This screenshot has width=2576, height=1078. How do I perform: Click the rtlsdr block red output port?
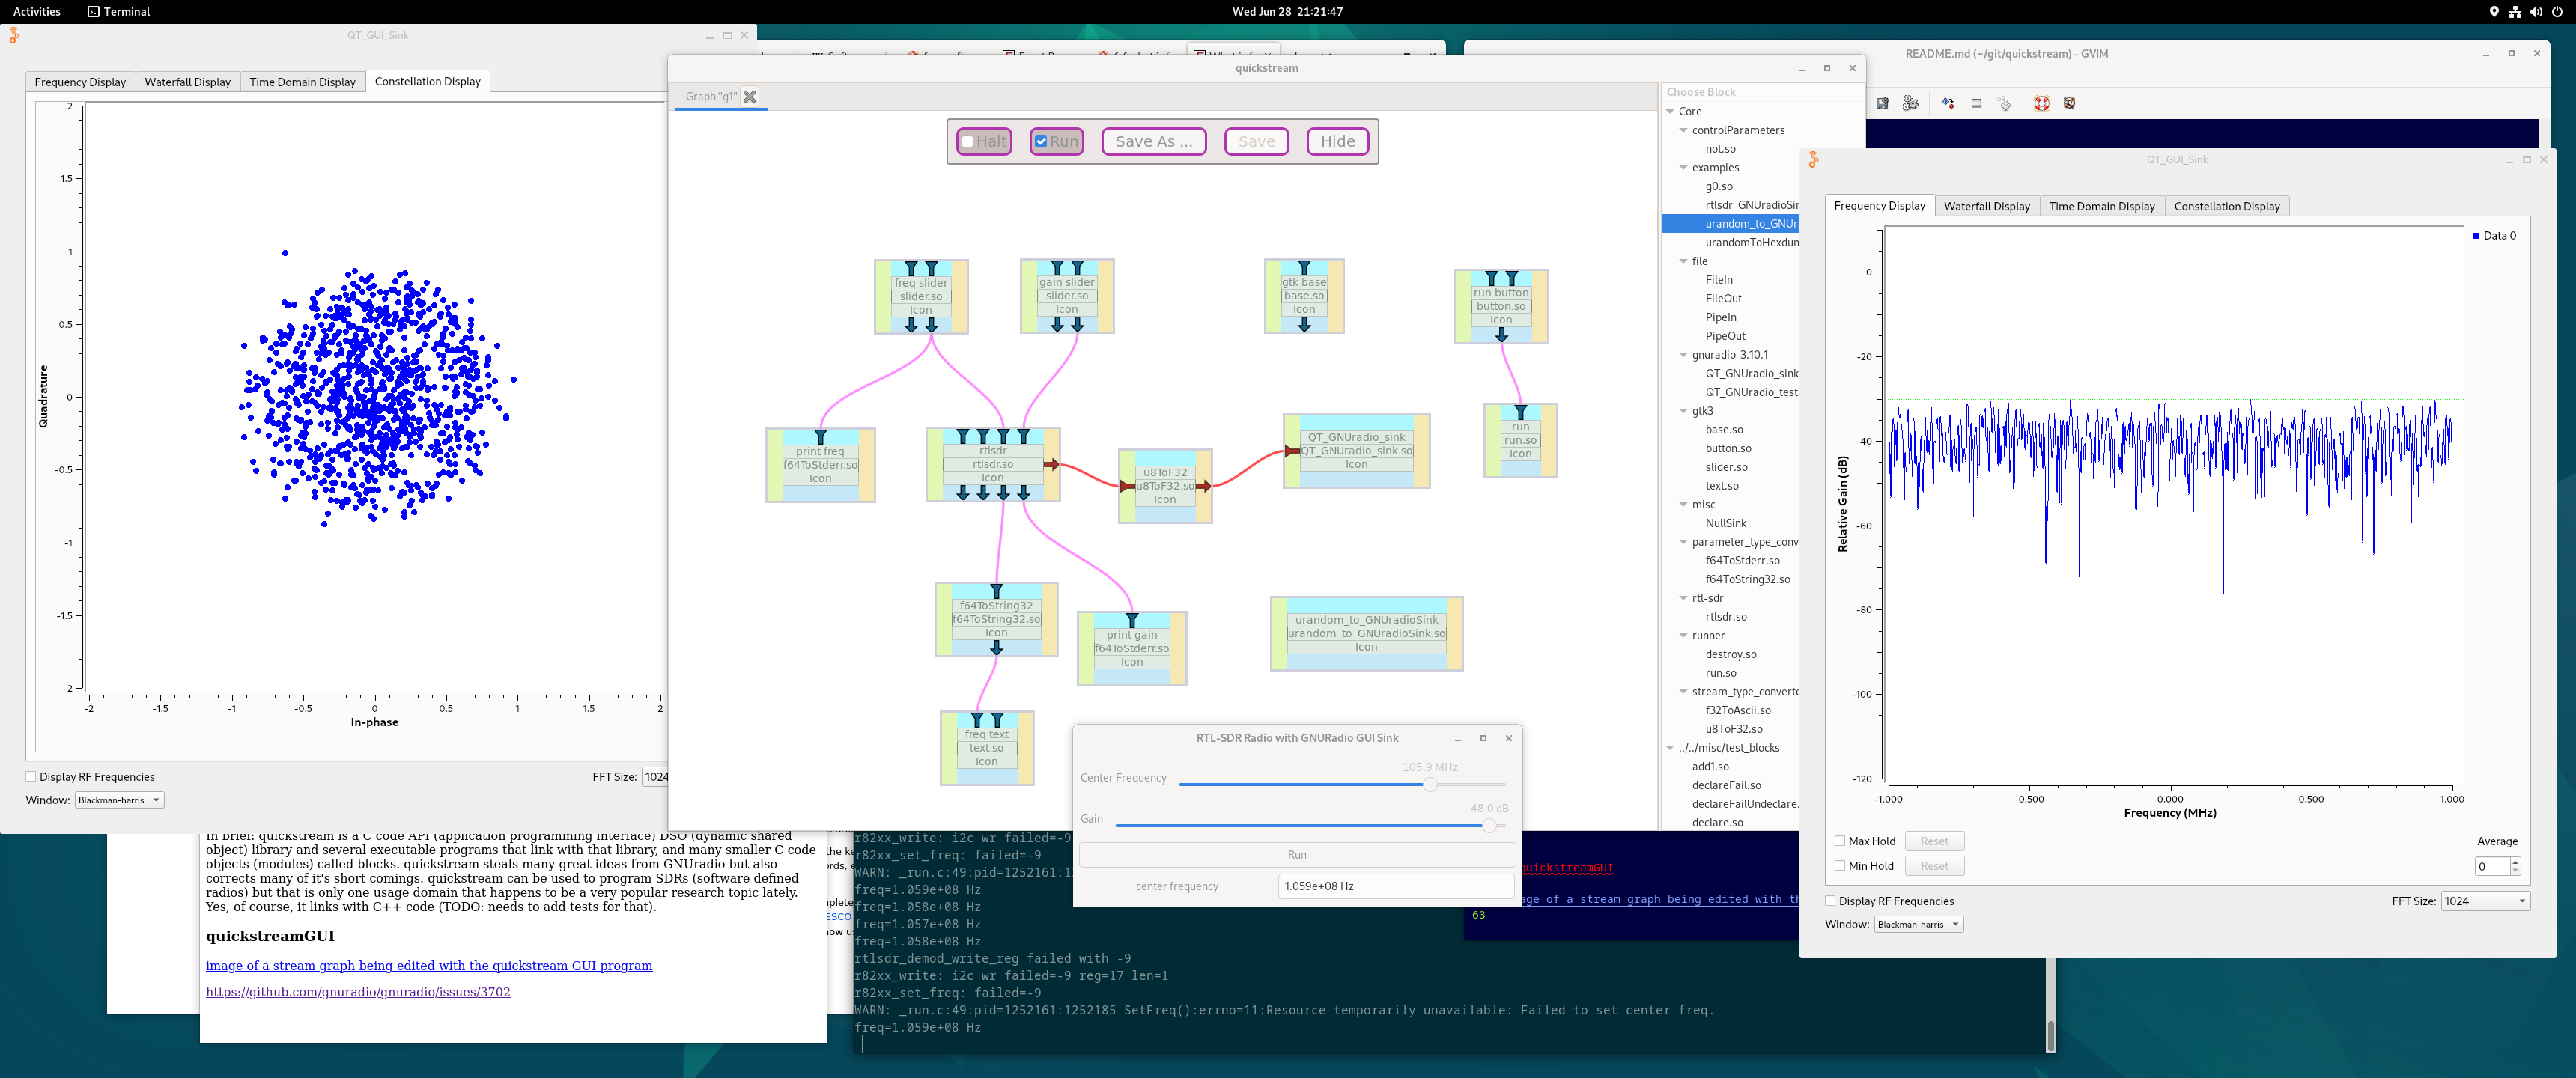tap(1051, 464)
